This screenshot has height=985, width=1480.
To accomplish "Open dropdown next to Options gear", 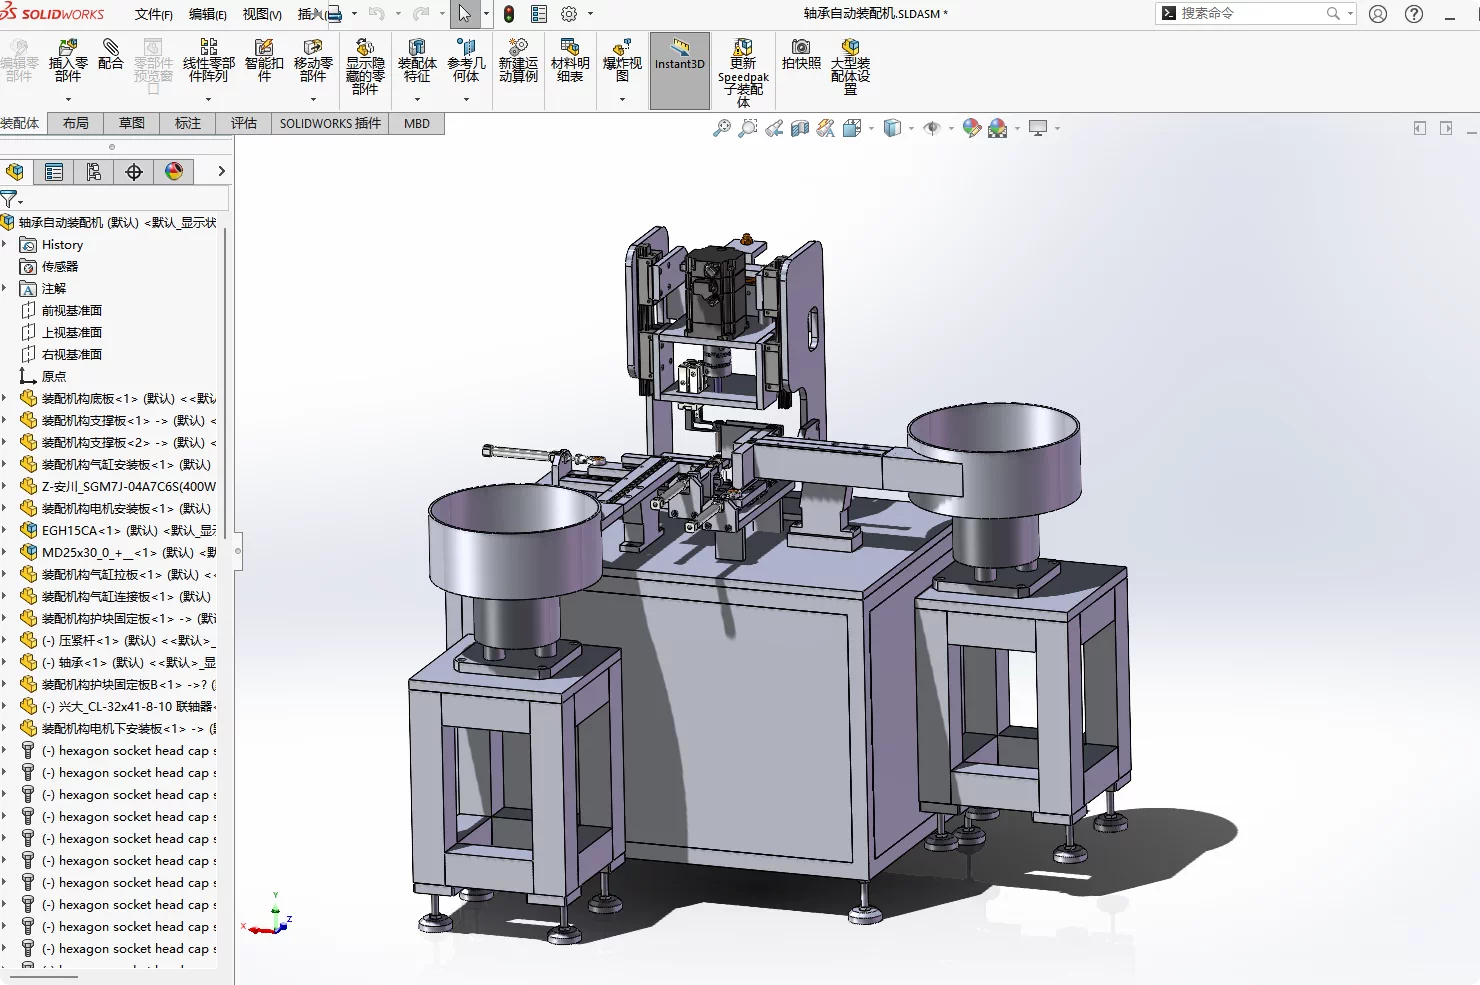I will tap(590, 14).
